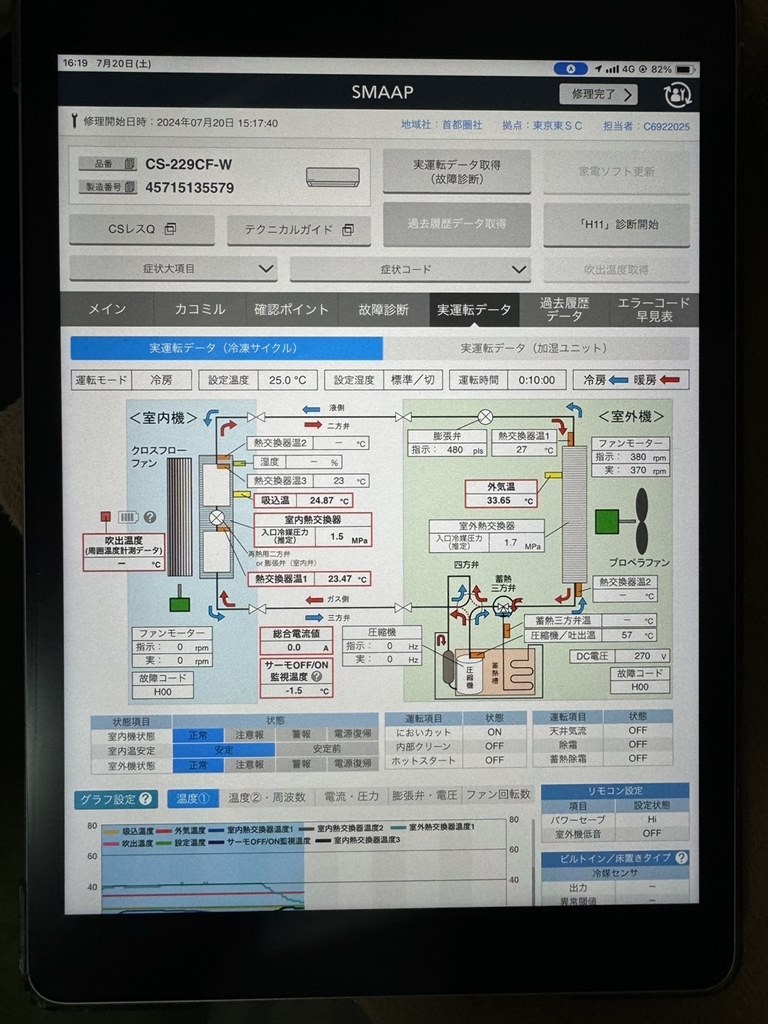Tap the help icon beside グラフ設定
The height and width of the screenshot is (1024, 768).
pyautogui.click(x=146, y=798)
